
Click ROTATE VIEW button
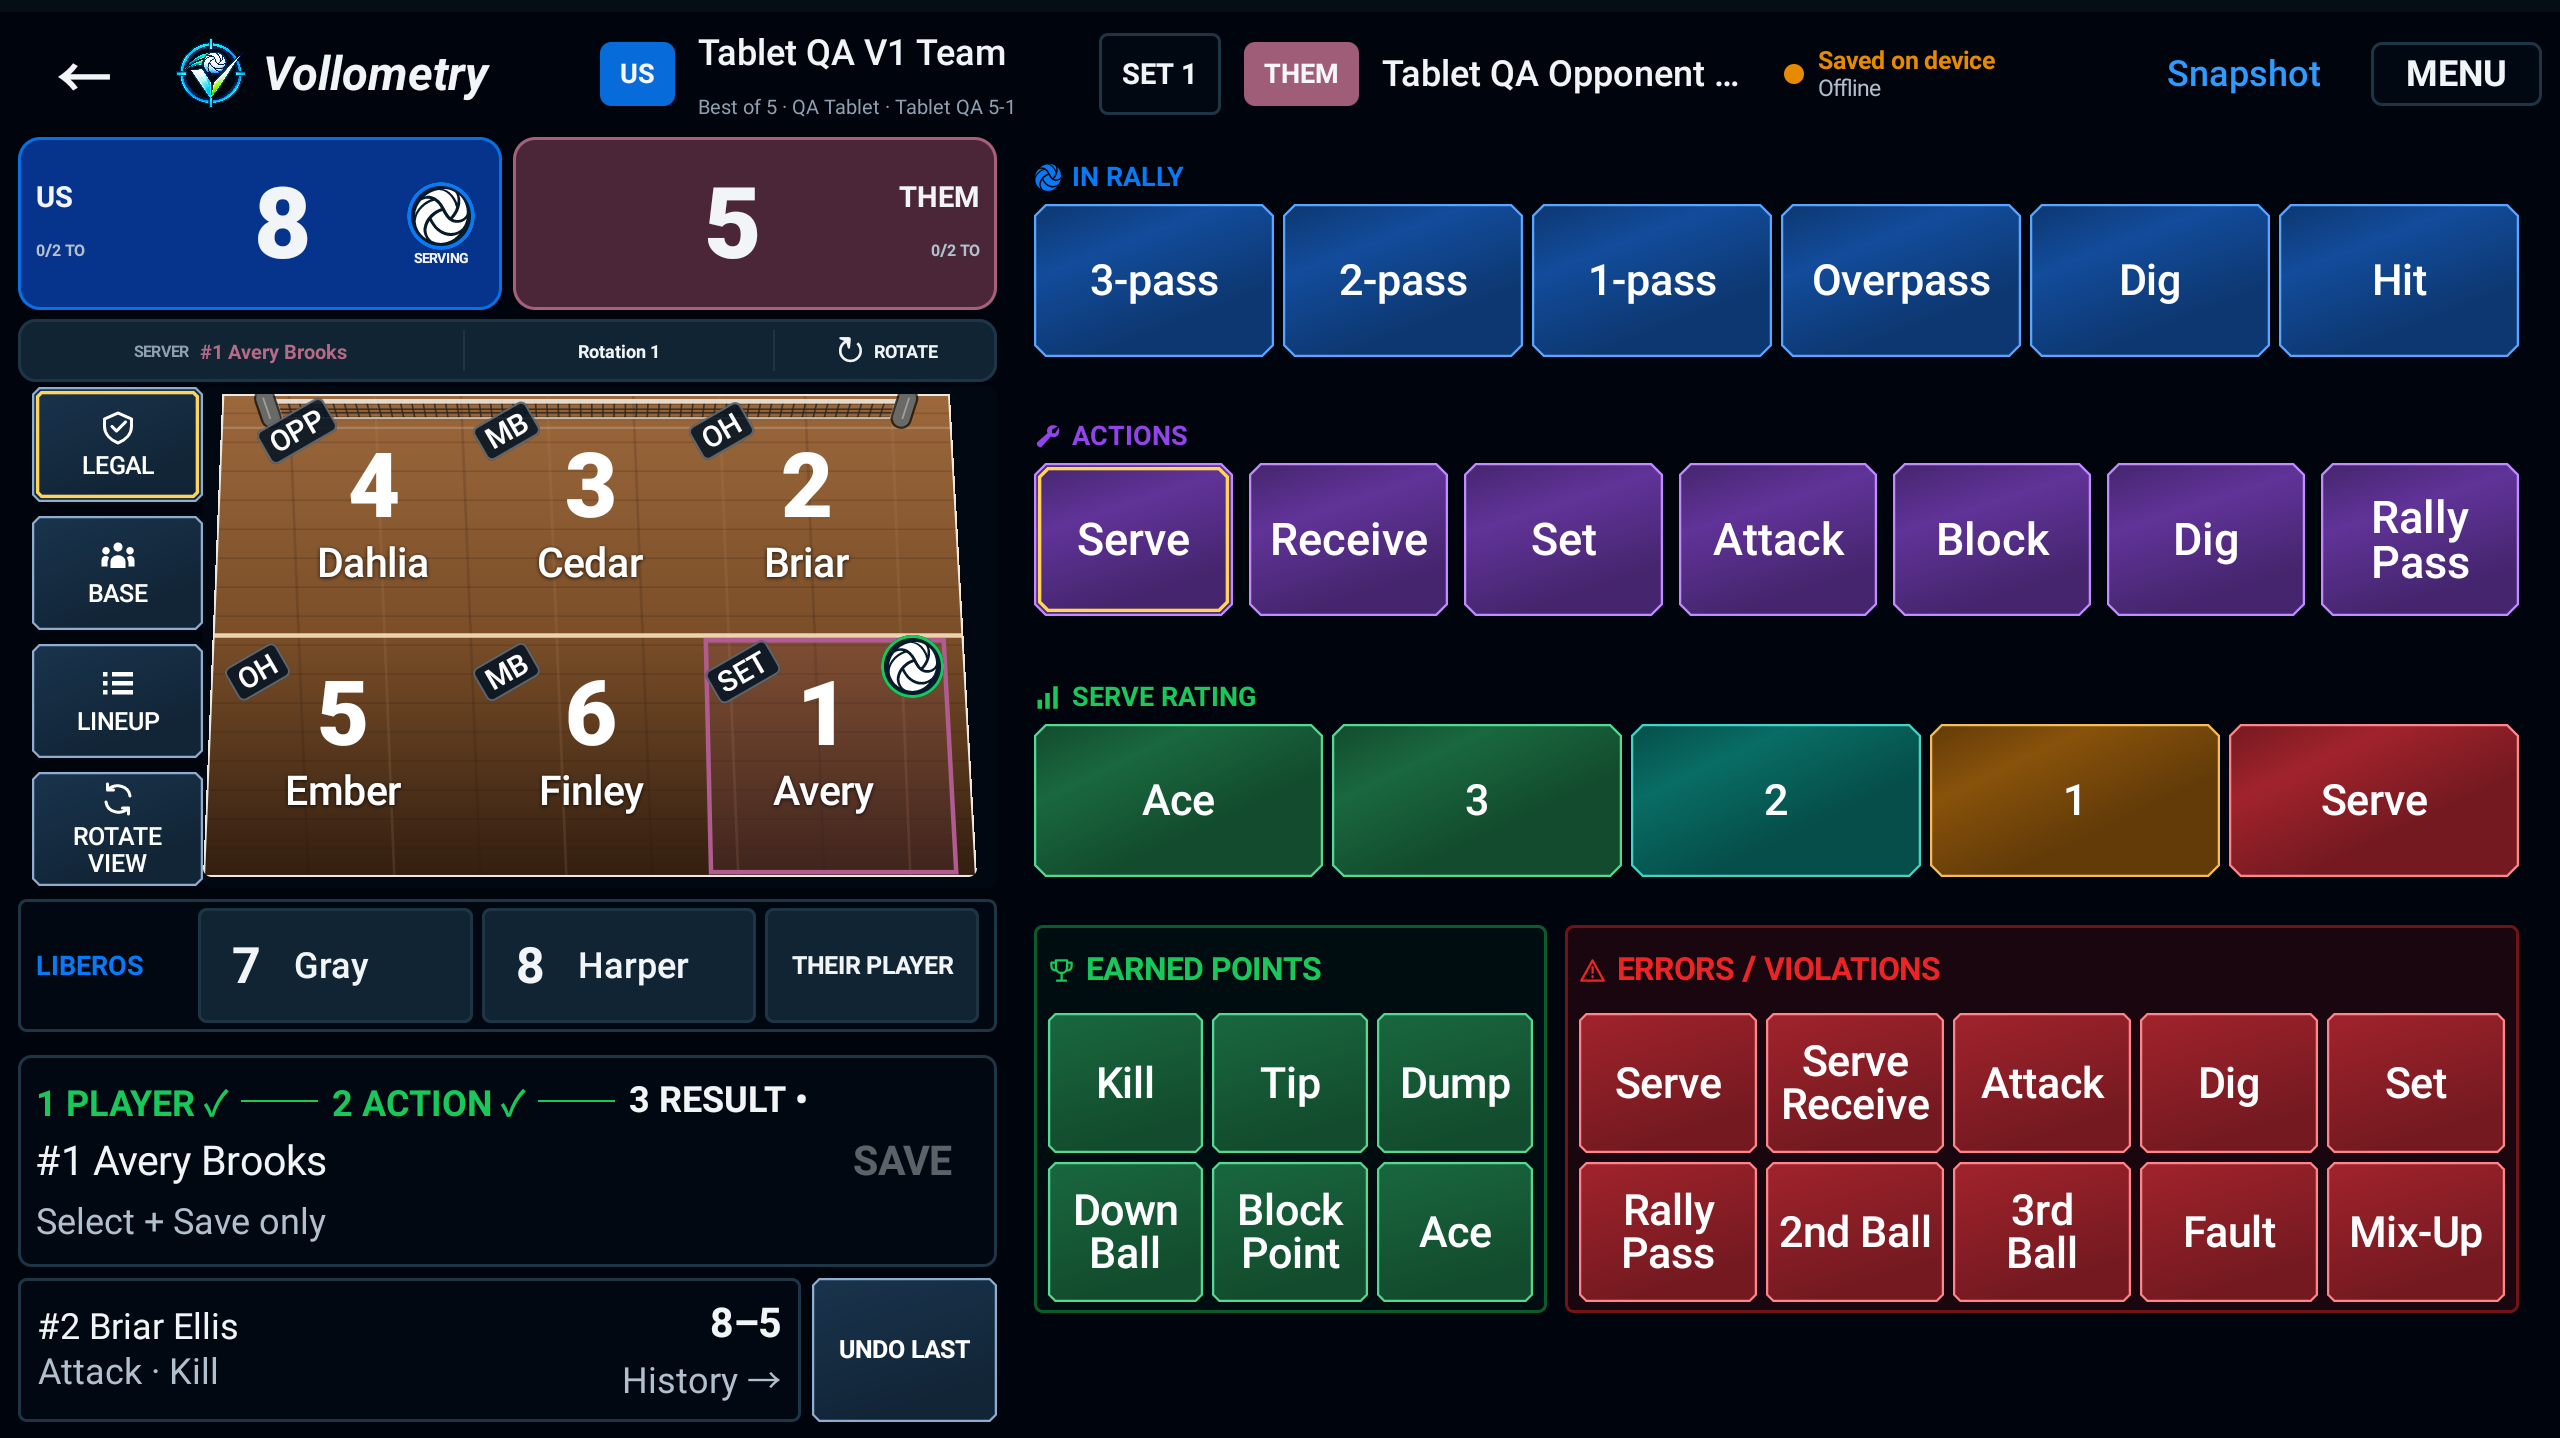(118, 828)
